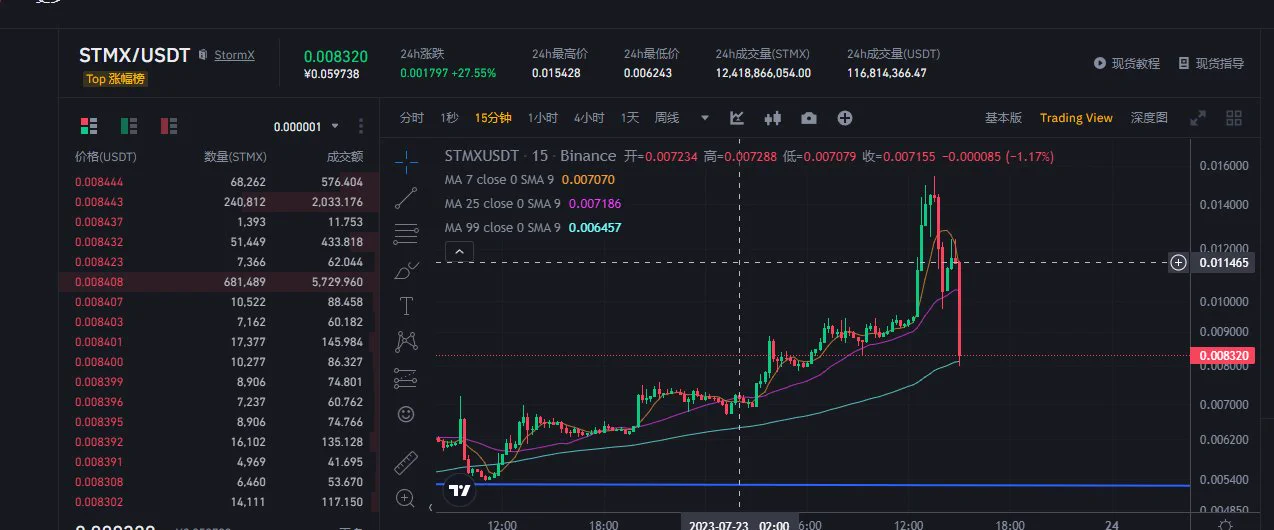Viewport: 1274px width, 530px height.
Task: Show combined buy and sell order book
Action: (89, 126)
